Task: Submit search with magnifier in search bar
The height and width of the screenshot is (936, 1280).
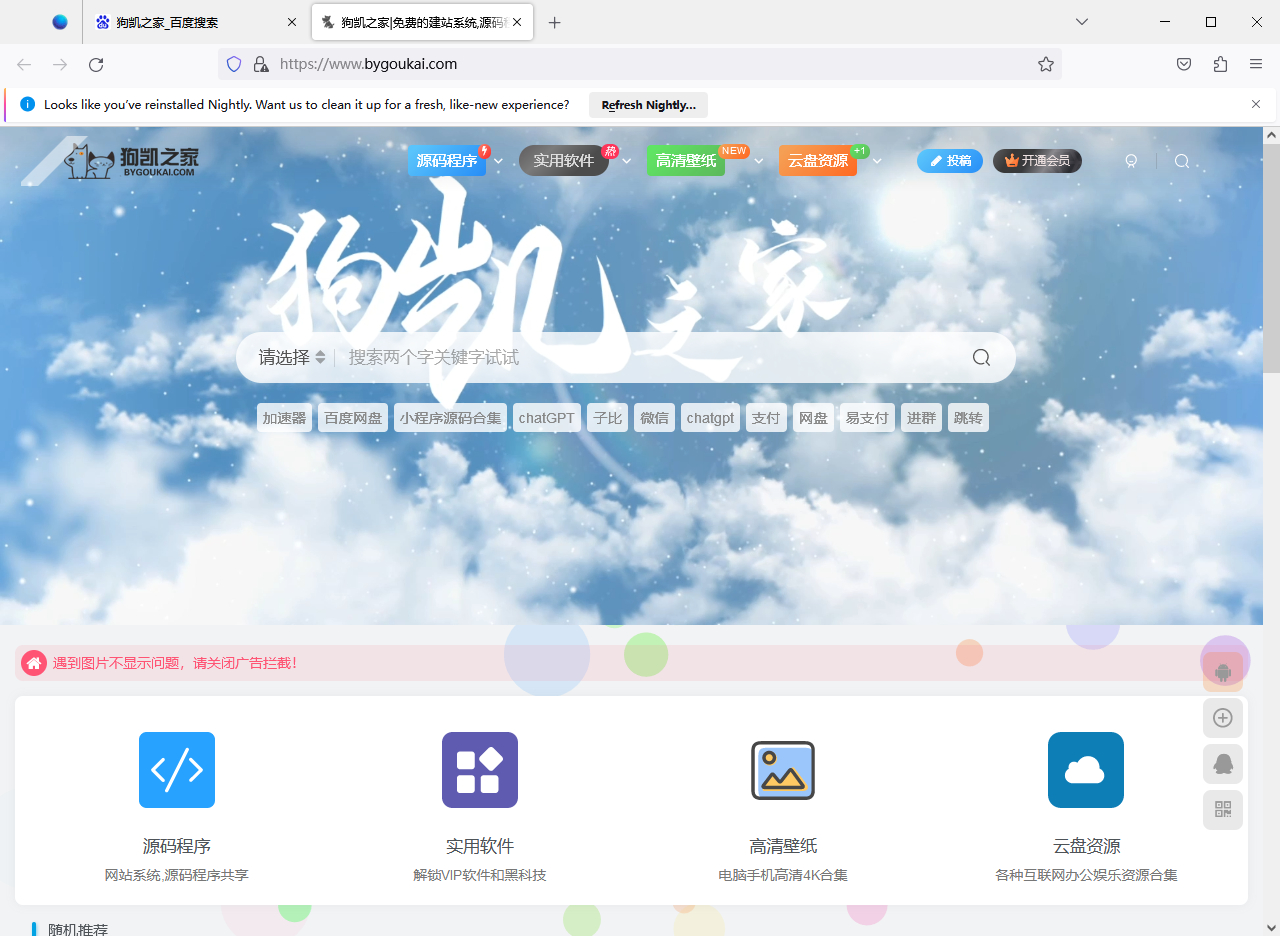Action: (x=981, y=357)
